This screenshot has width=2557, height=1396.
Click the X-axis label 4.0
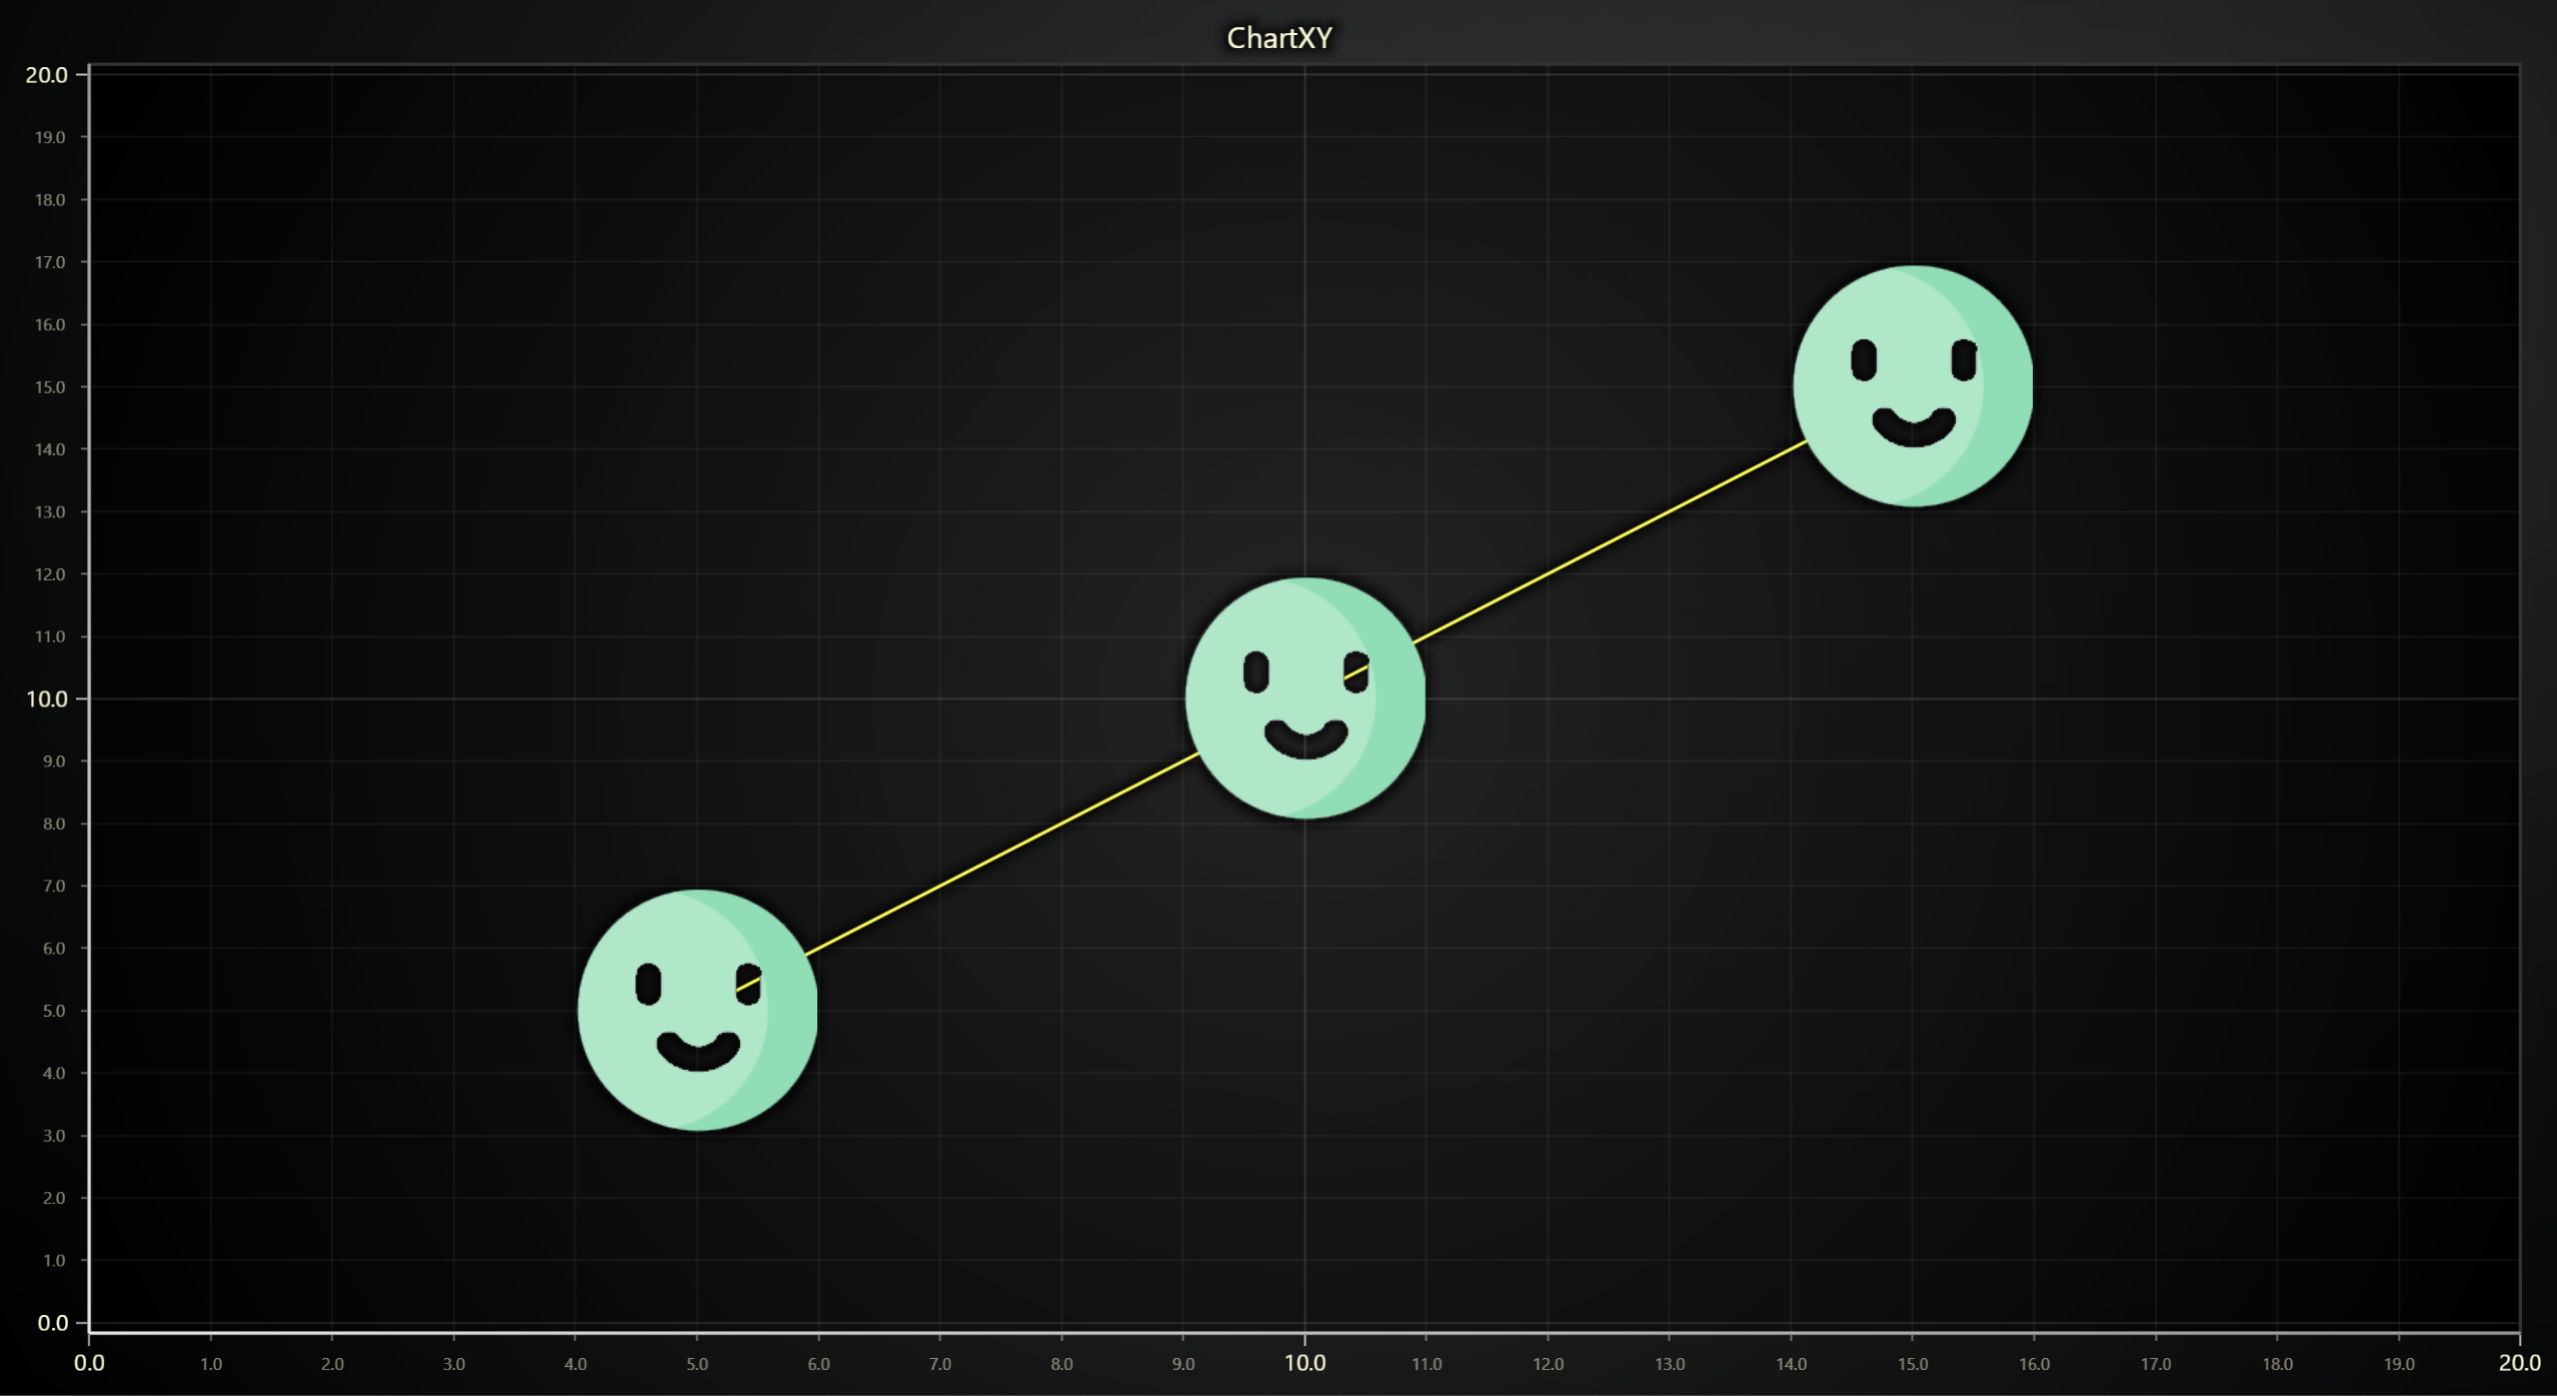pyautogui.click(x=575, y=1364)
